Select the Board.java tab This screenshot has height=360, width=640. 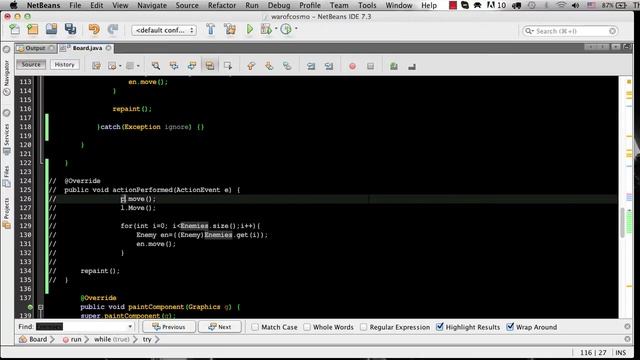tap(87, 48)
